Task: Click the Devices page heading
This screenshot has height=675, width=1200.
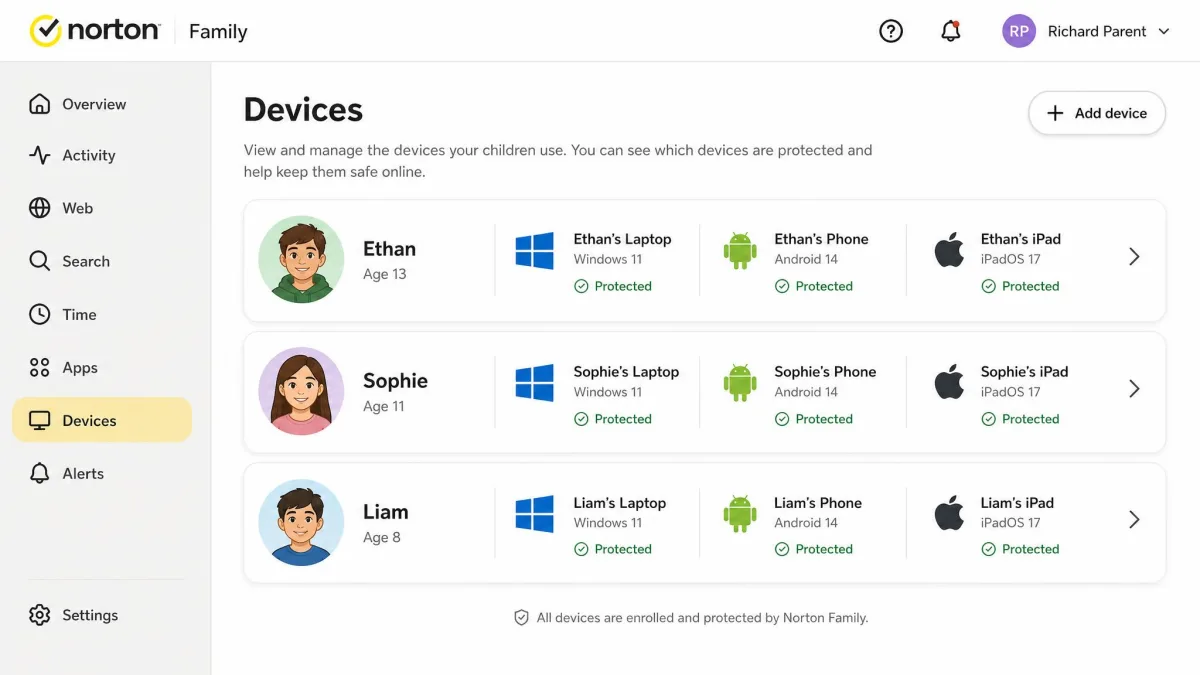Action: click(303, 110)
